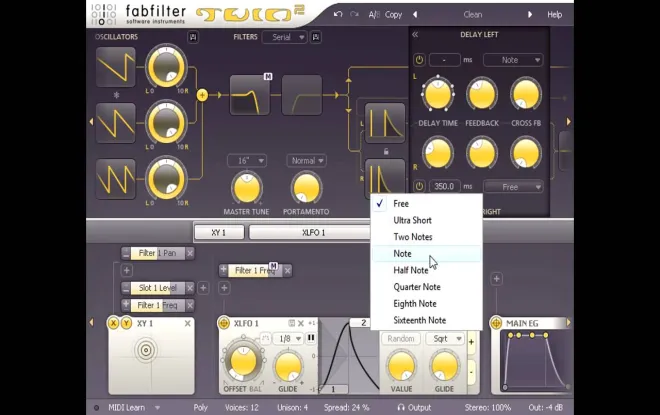Click the 350.0 ms delay field
This screenshot has height=415, width=660.
click(444, 186)
